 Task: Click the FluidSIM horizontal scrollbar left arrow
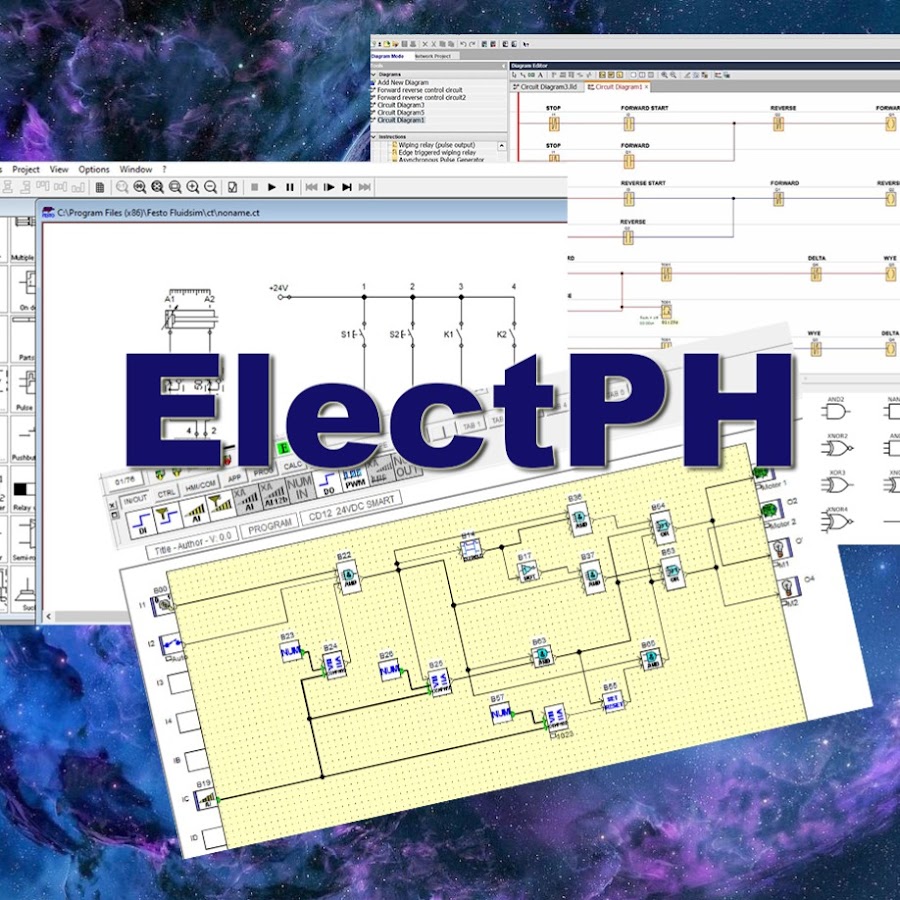pos(48,616)
